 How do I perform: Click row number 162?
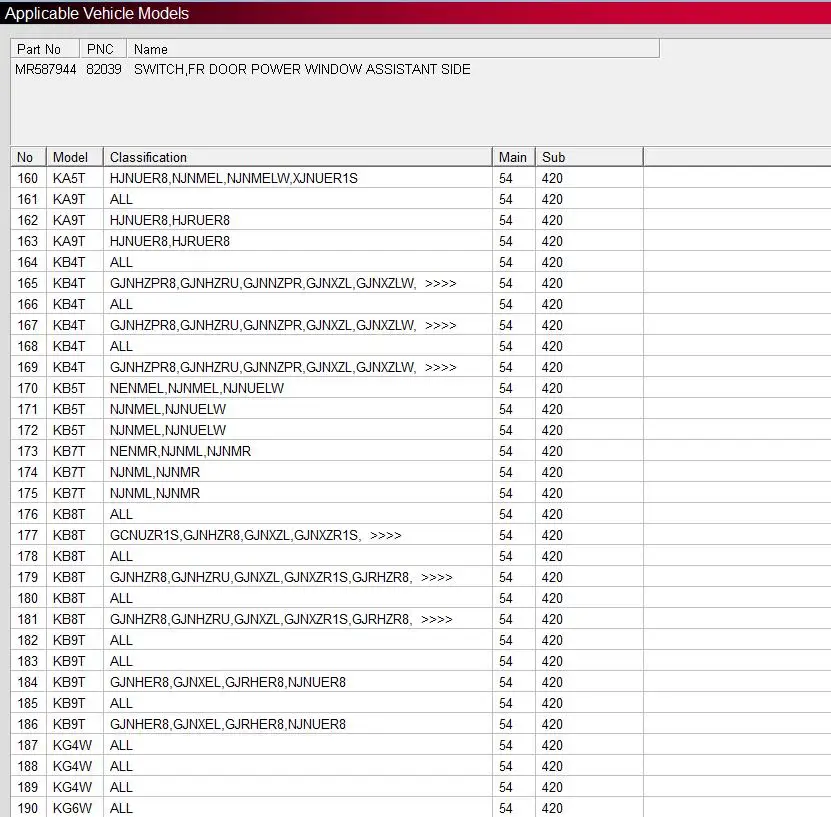point(28,220)
